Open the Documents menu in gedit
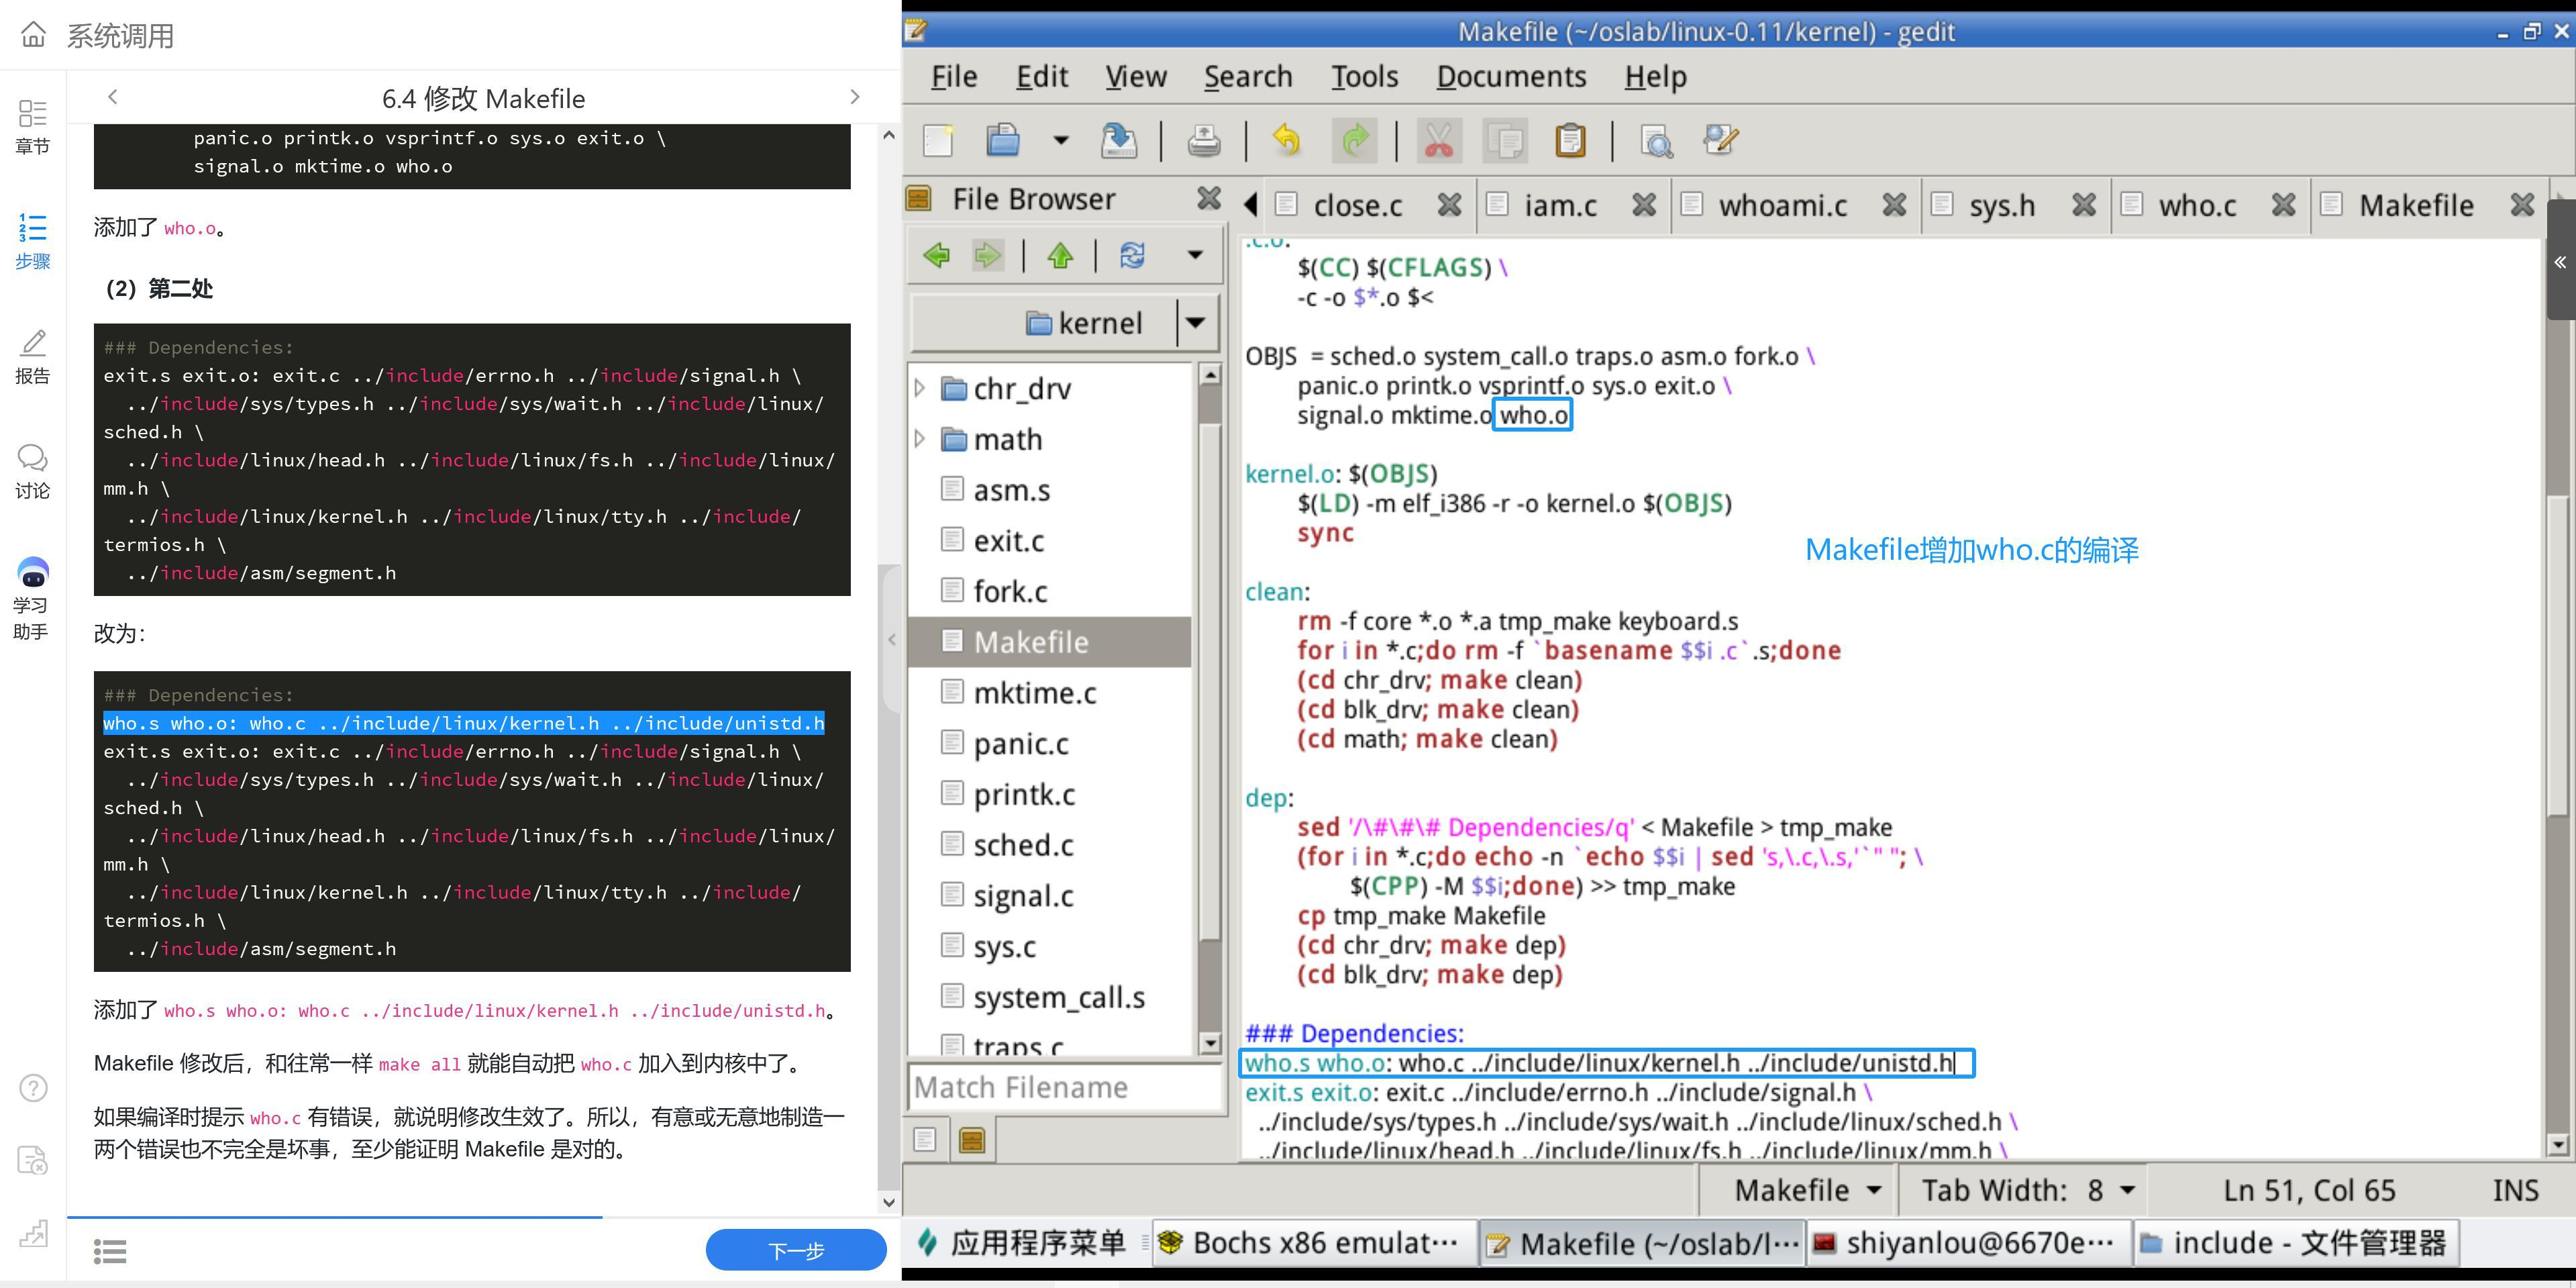Screen dimensions: 2576x1288 click(1511, 76)
